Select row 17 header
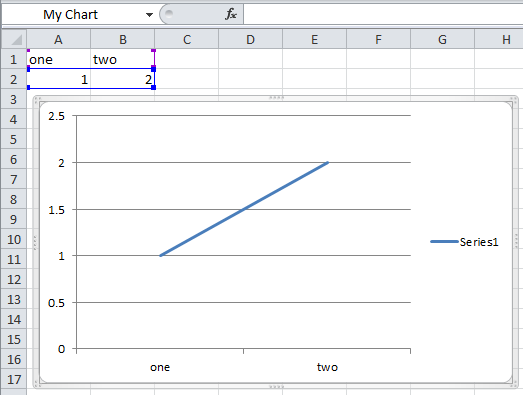The image size is (523, 395). [14, 379]
